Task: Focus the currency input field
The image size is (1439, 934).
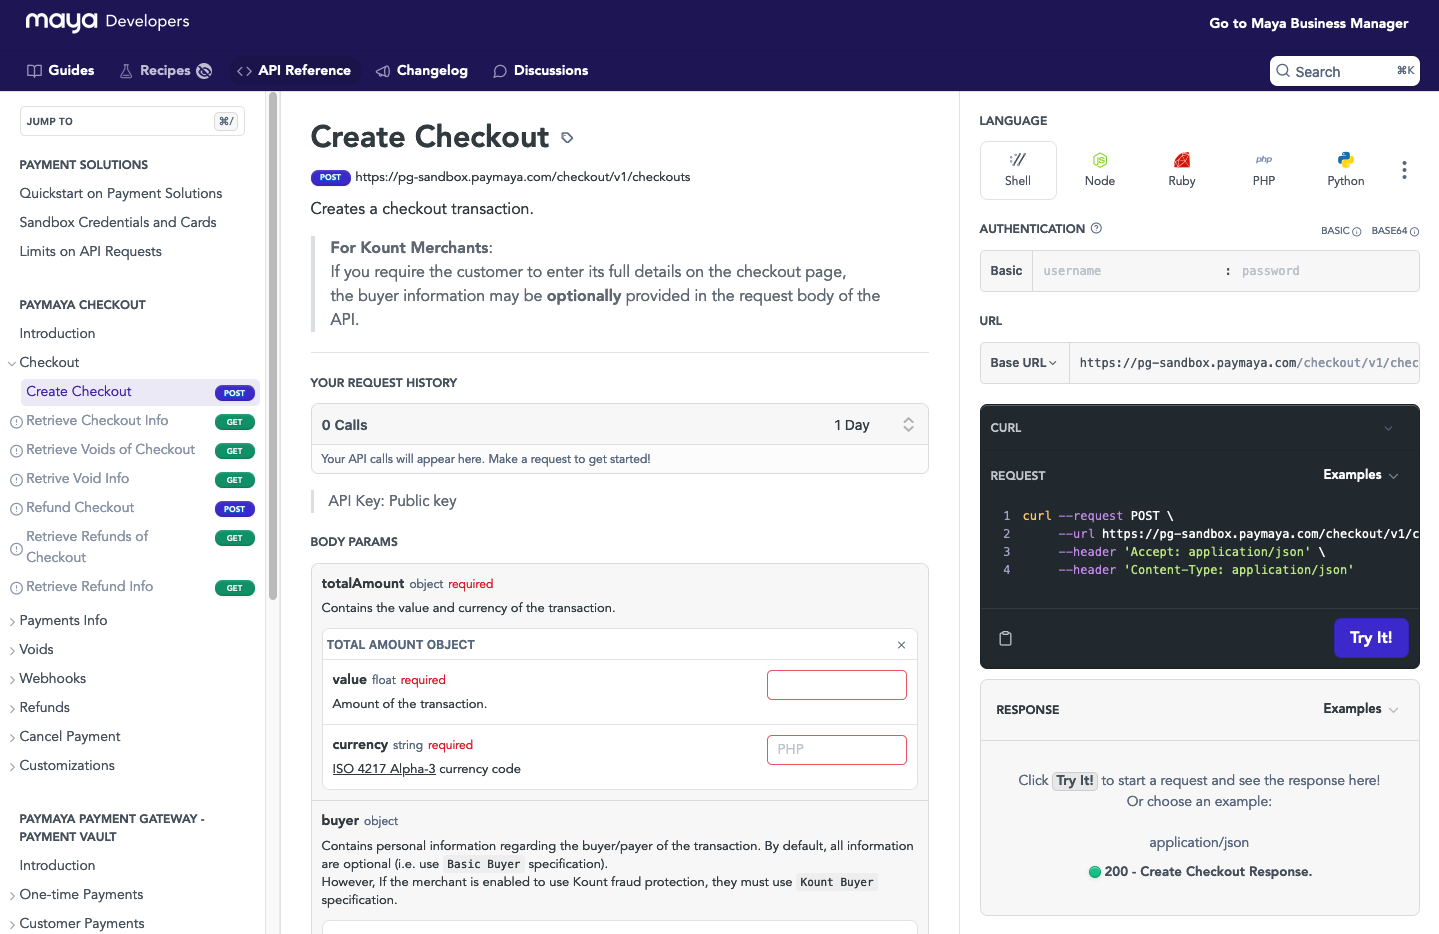Action: tap(837, 750)
